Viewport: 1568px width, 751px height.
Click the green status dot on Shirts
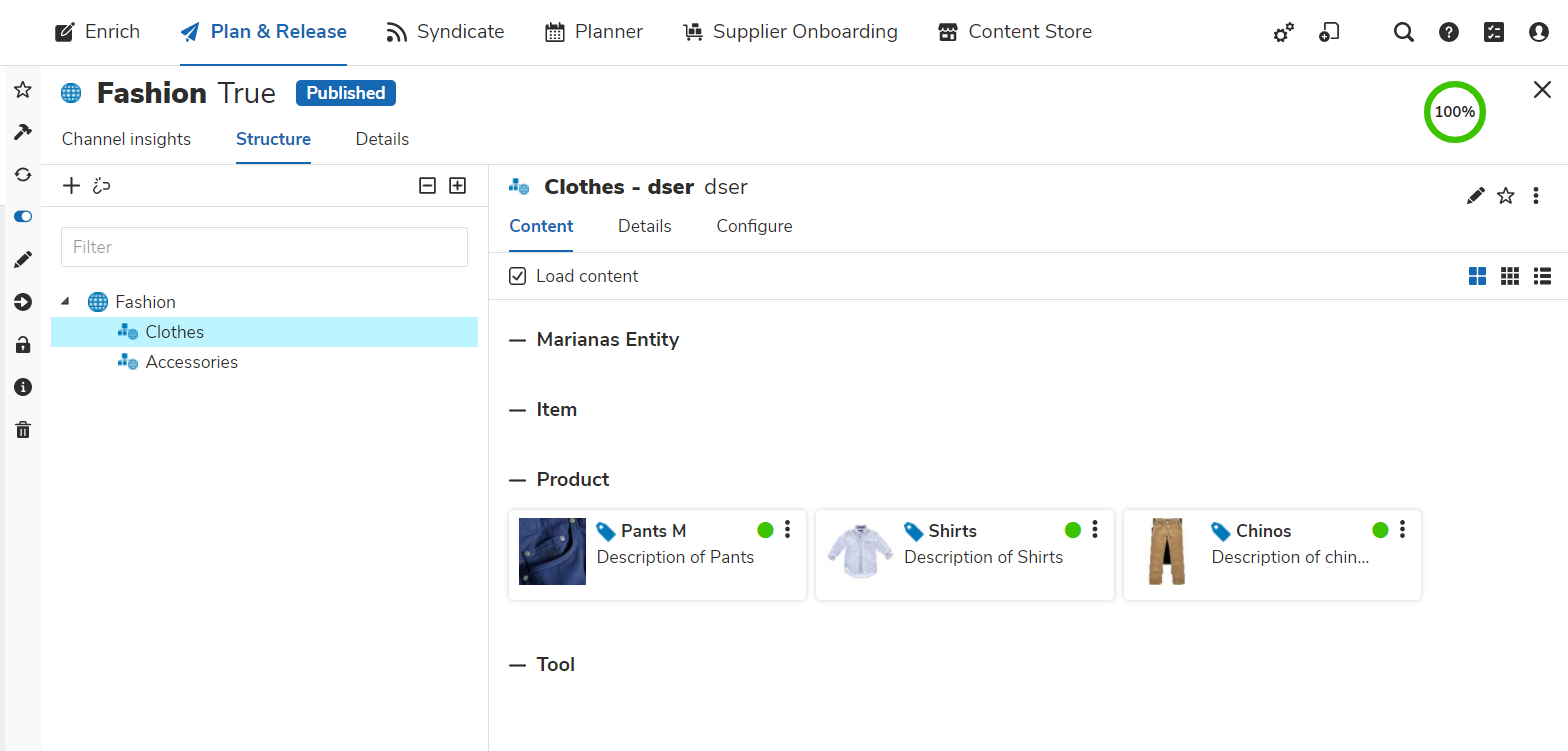click(x=1073, y=530)
